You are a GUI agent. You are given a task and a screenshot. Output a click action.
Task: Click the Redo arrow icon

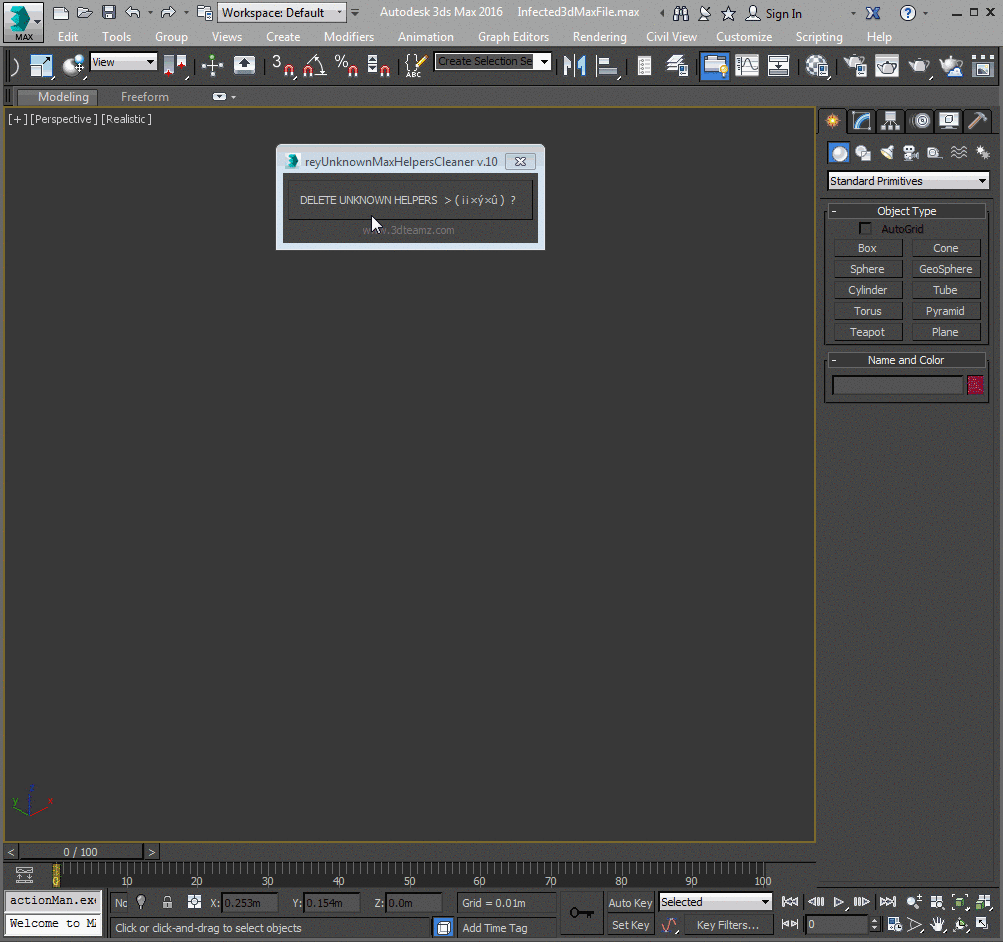click(x=168, y=13)
